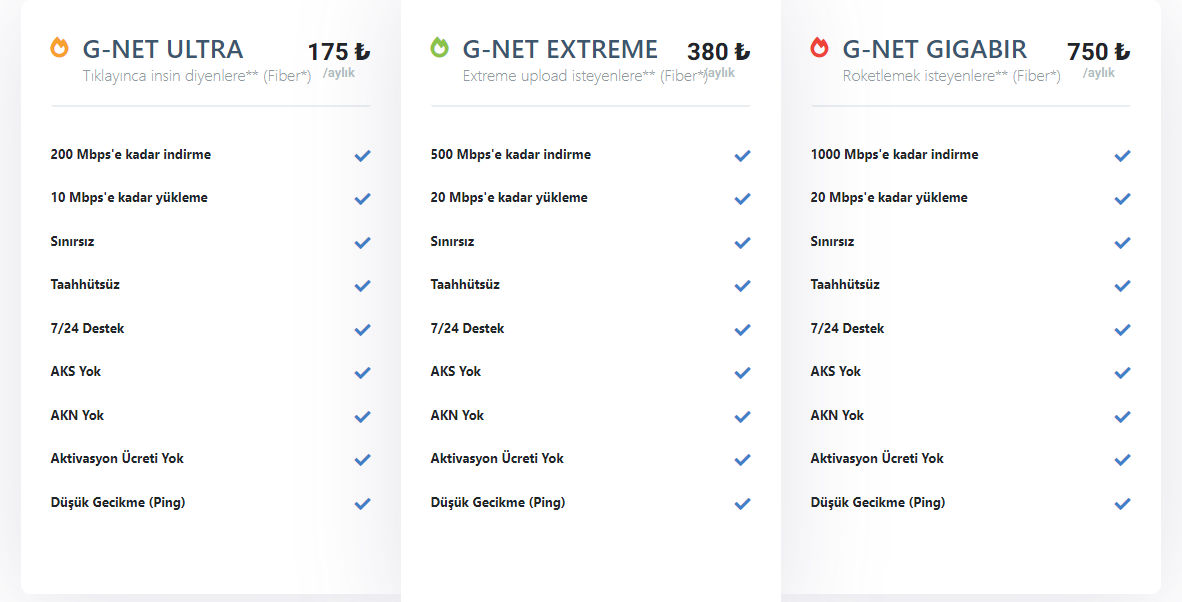Select the G-NET ULTRA plan title
The height and width of the screenshot is (602, 1182).
pos(162,49)
